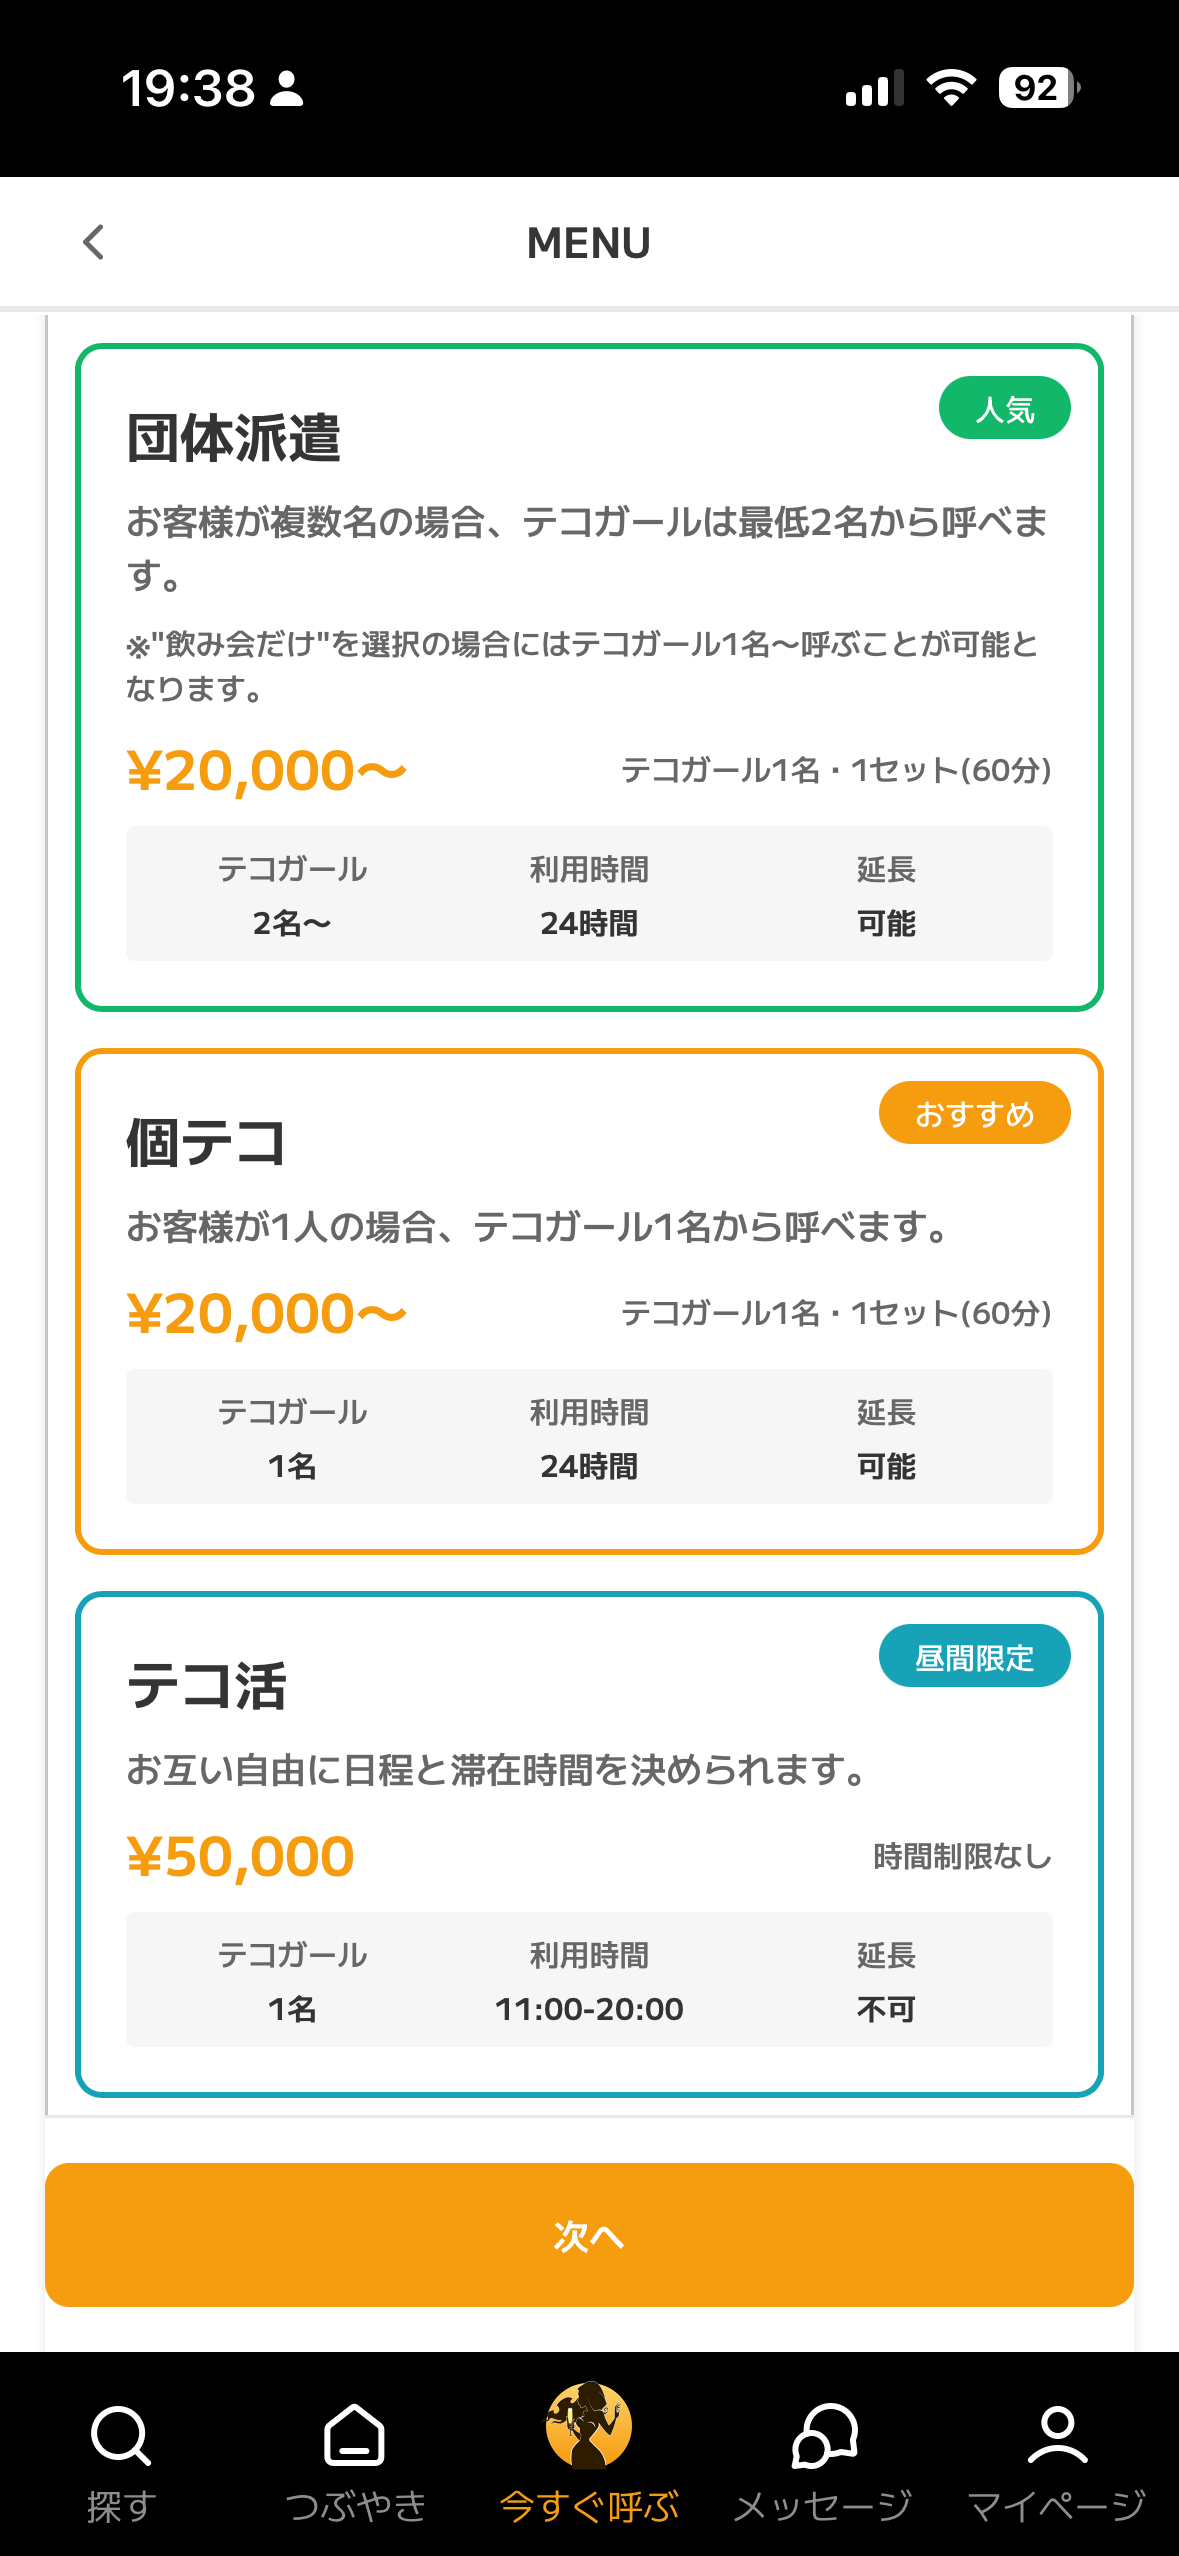Tap the MENU header title

589,243
